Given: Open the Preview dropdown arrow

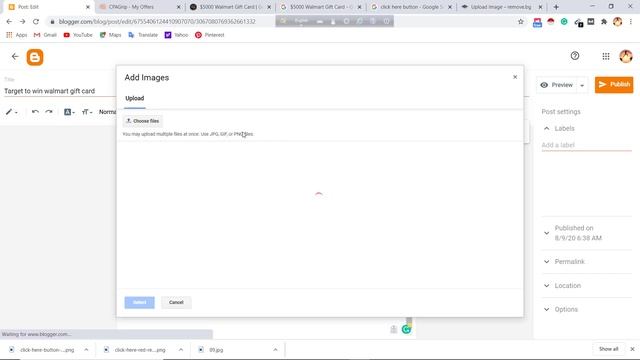Looking at the screenshot, I should (582, 85).
